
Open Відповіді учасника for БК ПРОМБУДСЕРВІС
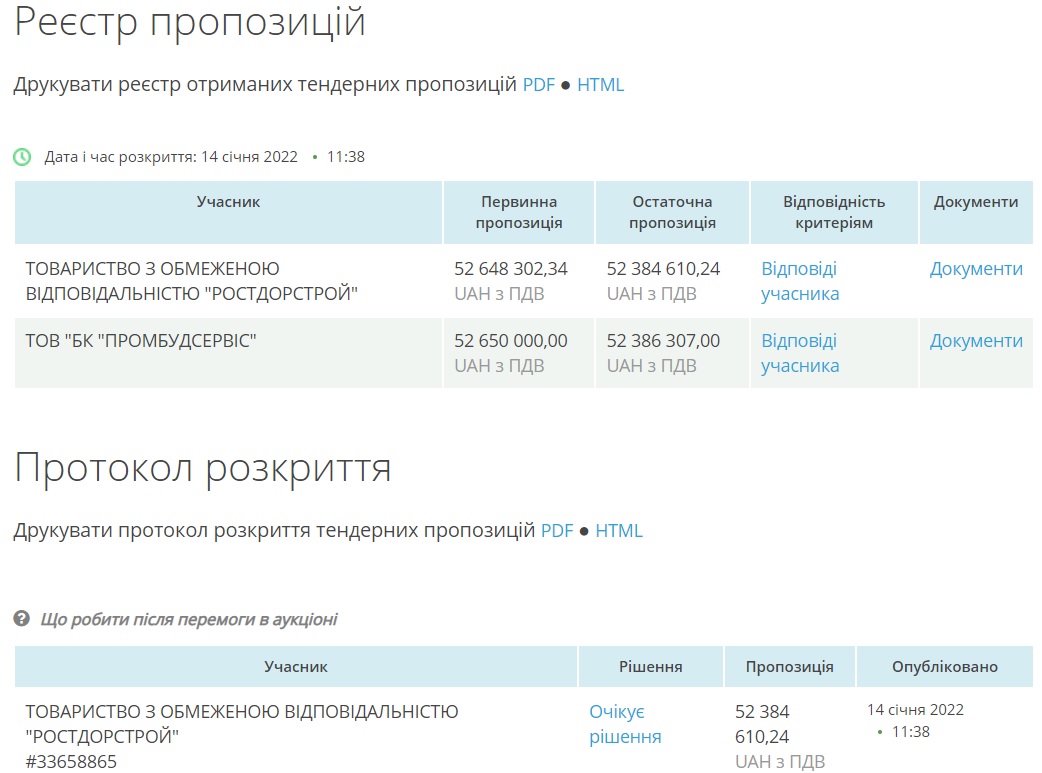800,353
